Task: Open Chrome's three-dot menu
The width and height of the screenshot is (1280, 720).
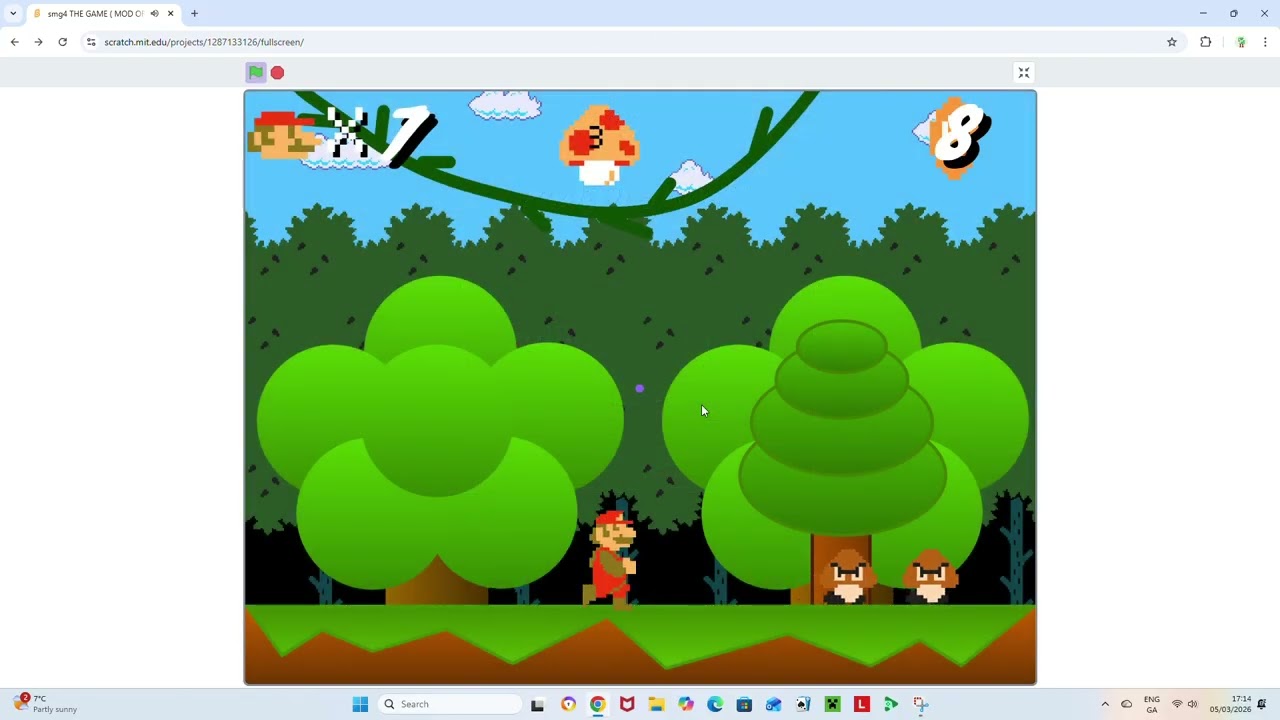Action: [1265, 42]
